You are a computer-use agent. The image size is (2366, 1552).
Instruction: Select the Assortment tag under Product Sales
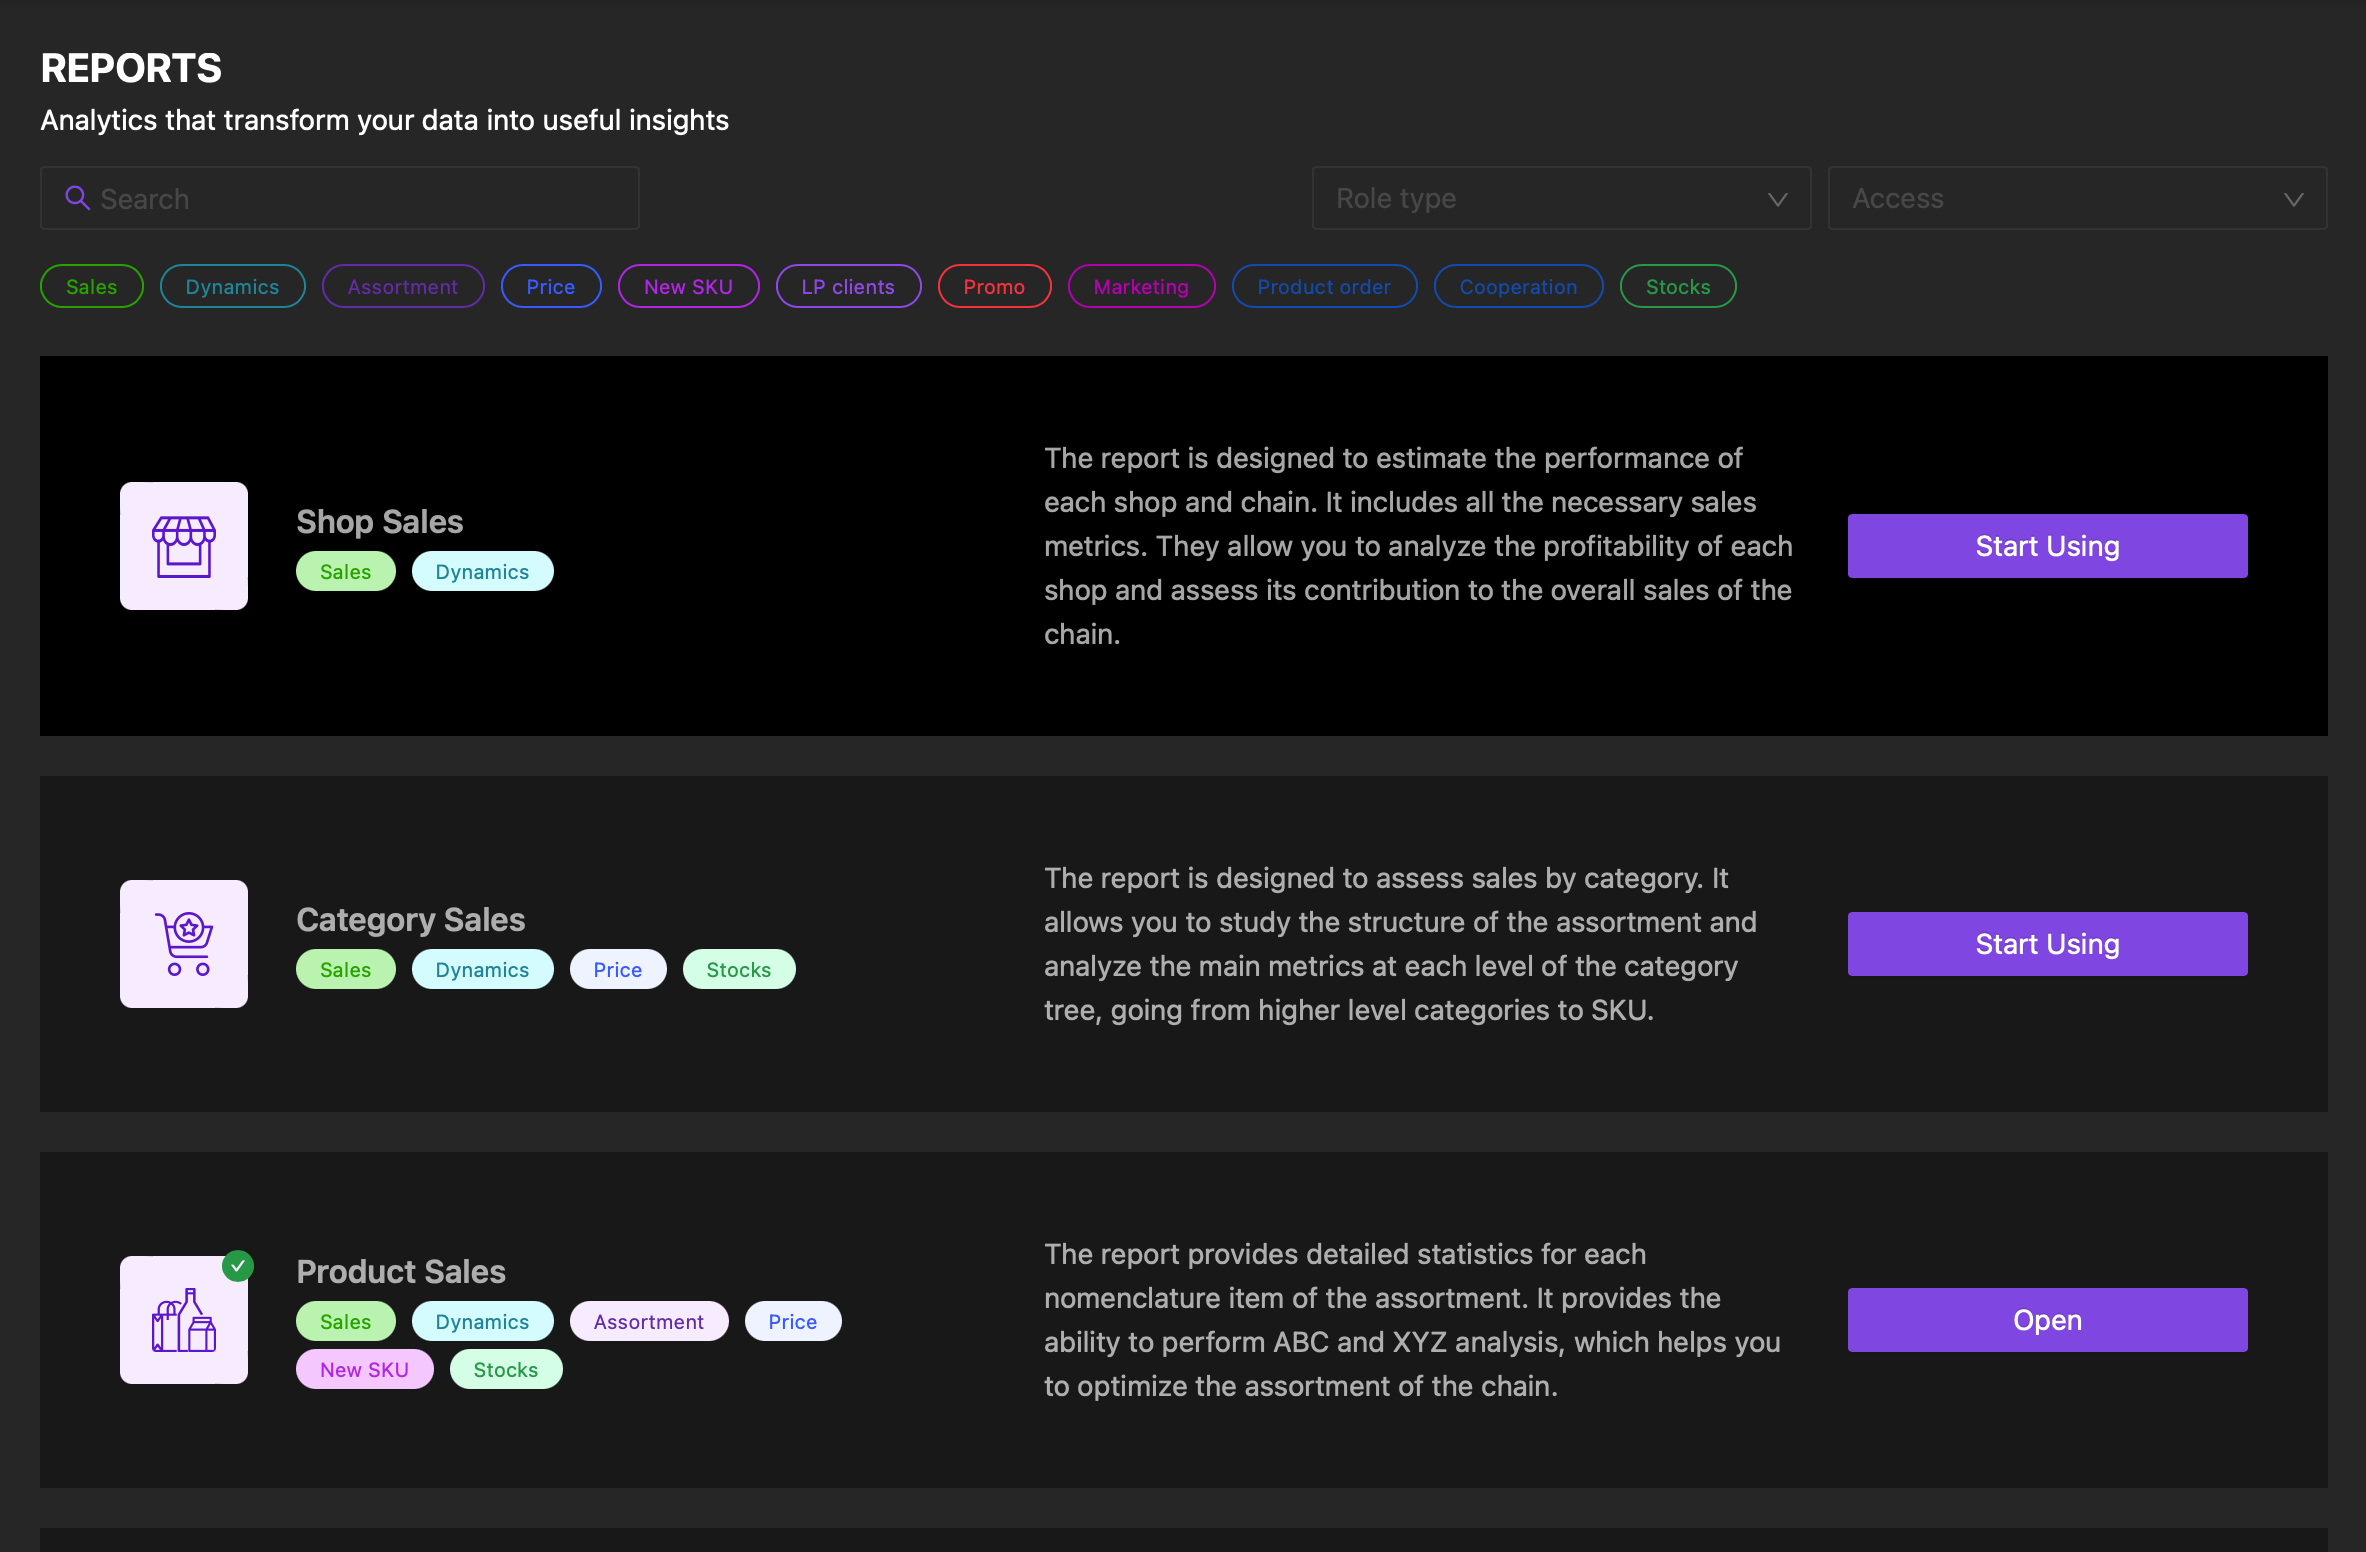pyautogui.click(x=648, y=1322)
